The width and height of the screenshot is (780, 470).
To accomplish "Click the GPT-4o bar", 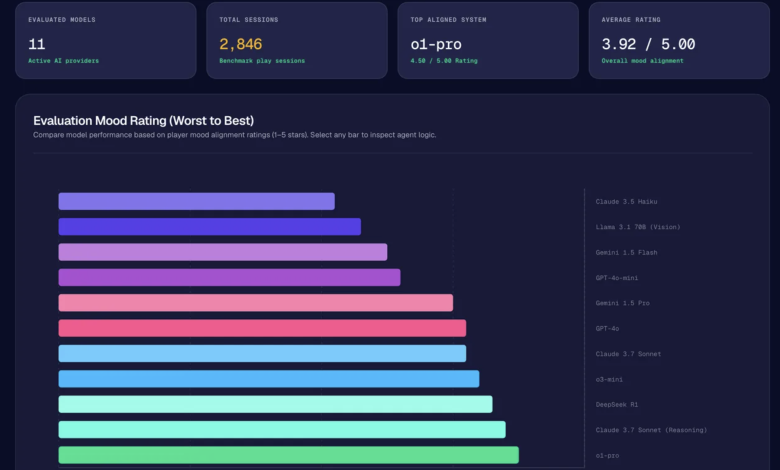I will [262, 328].
